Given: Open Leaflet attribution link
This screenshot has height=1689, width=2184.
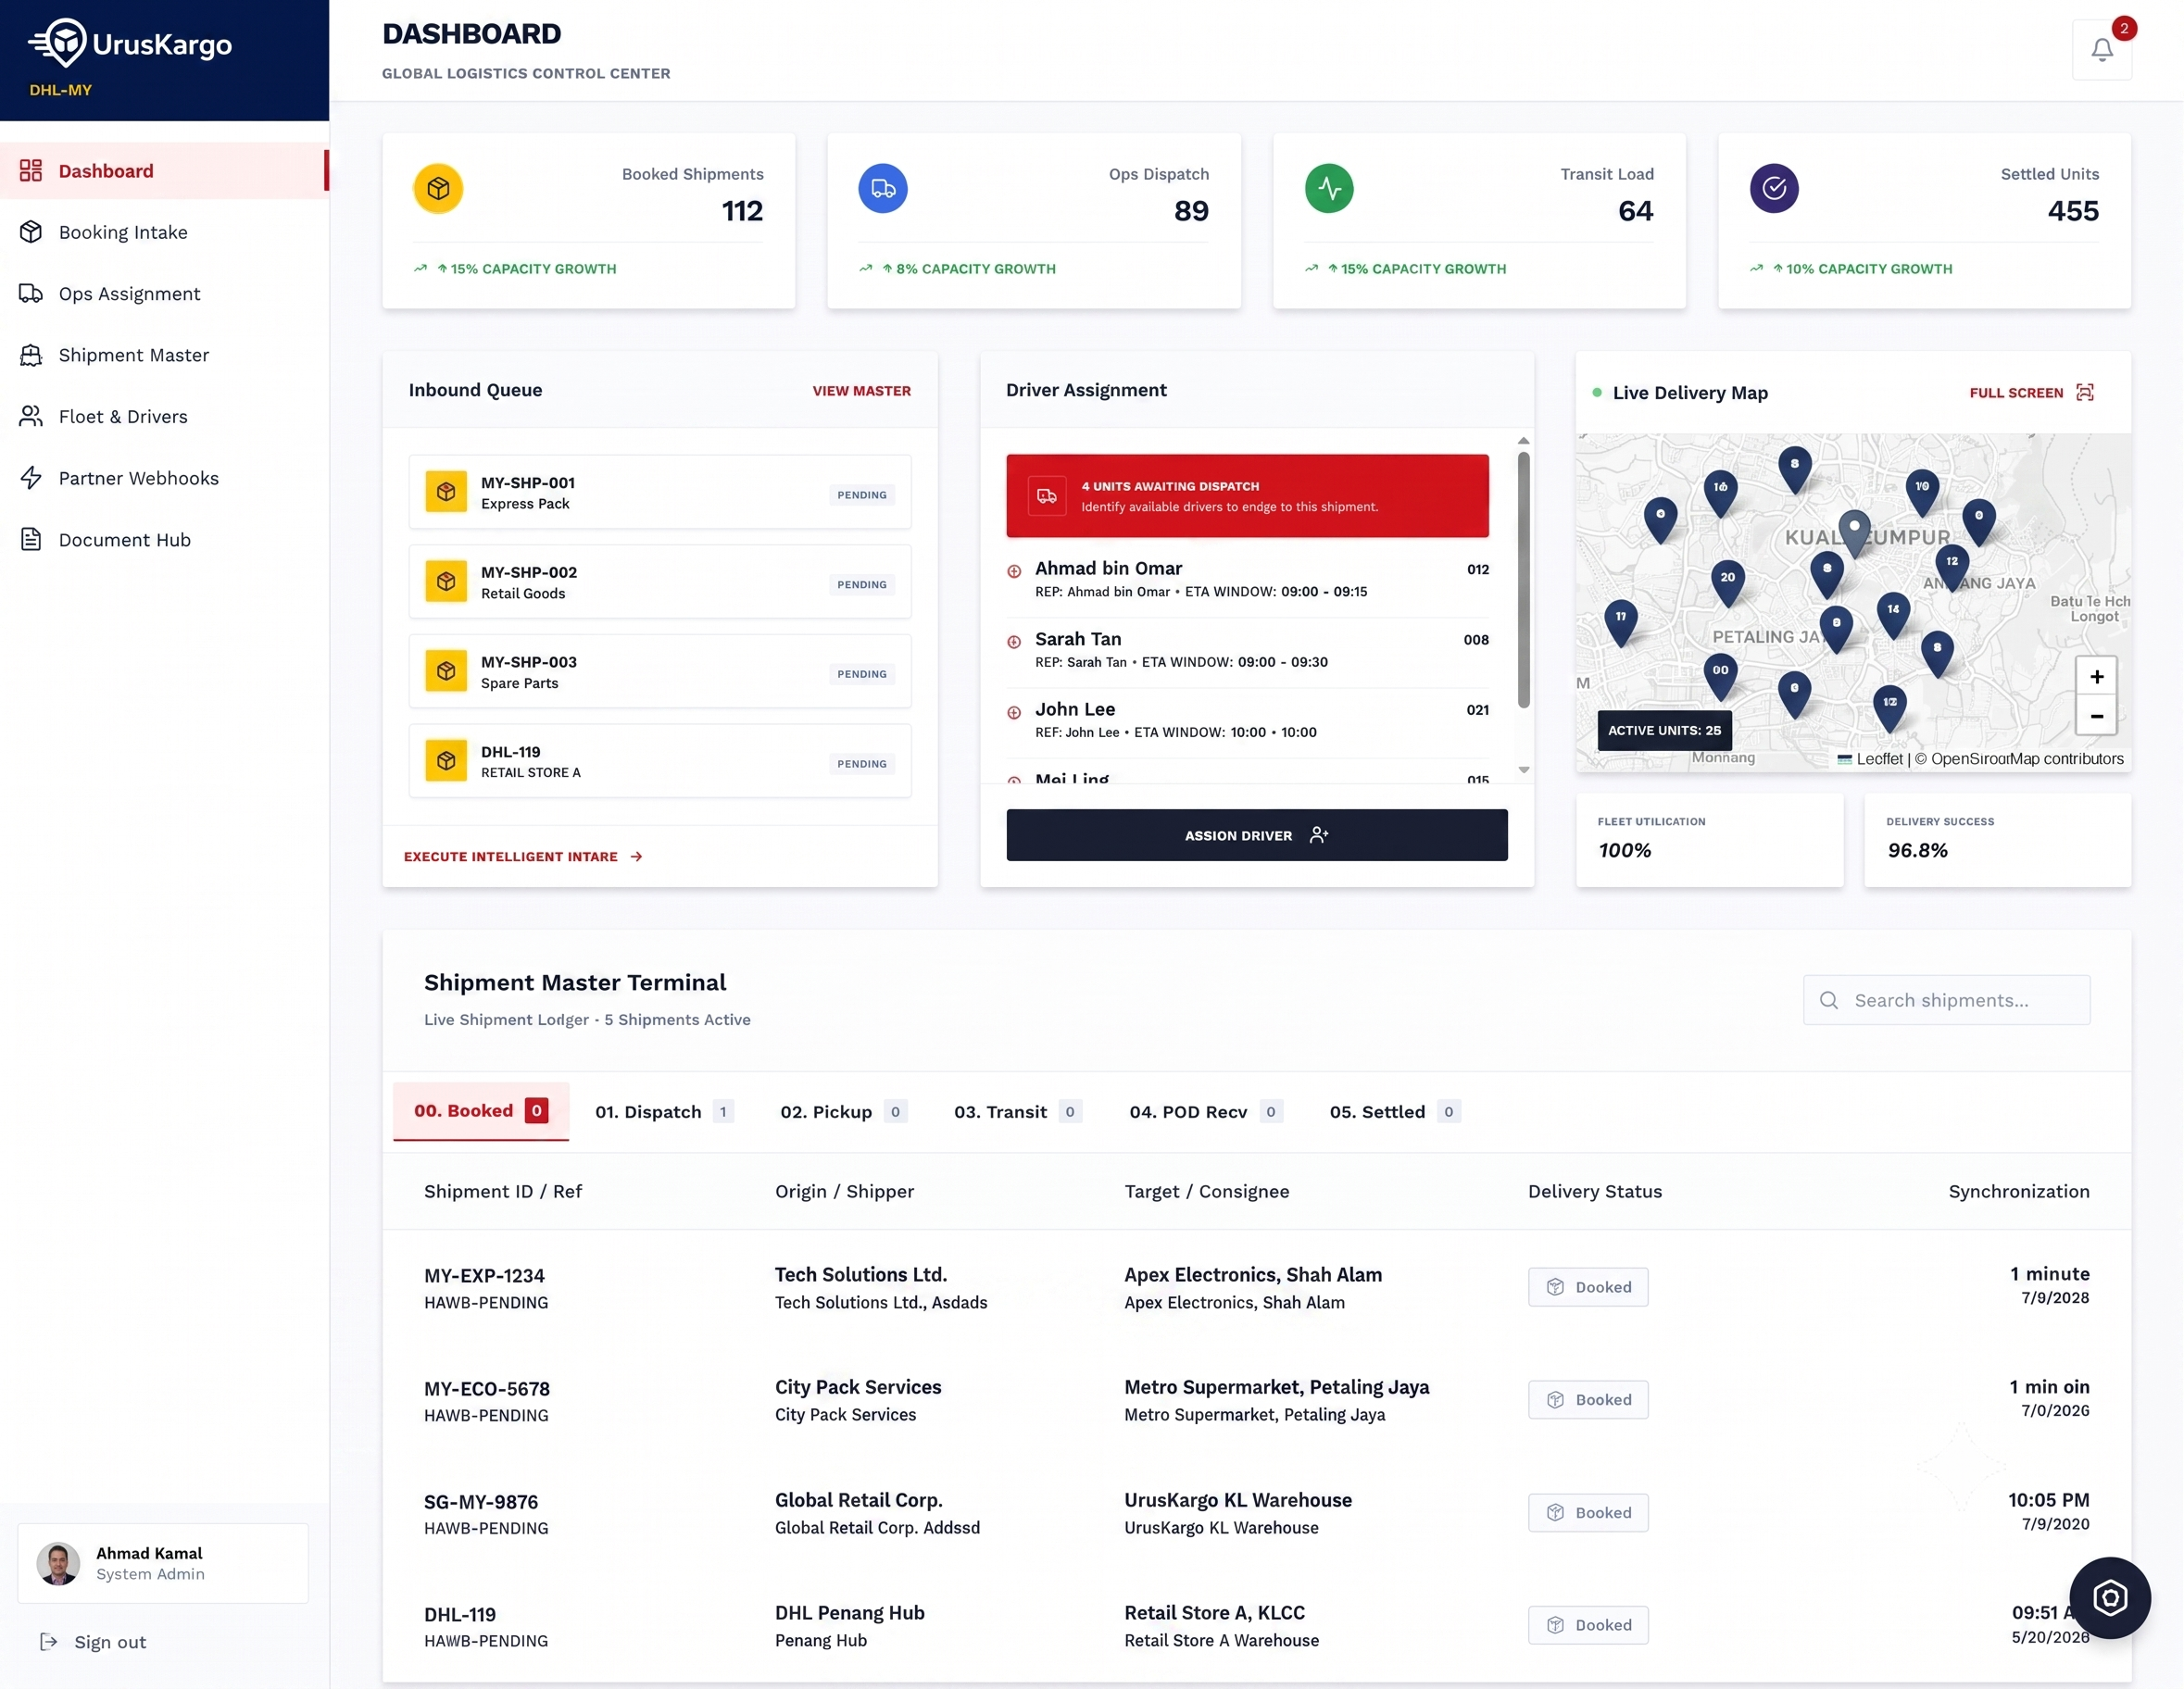Looking at the screenshot, I should click(x=1870, y=759).
